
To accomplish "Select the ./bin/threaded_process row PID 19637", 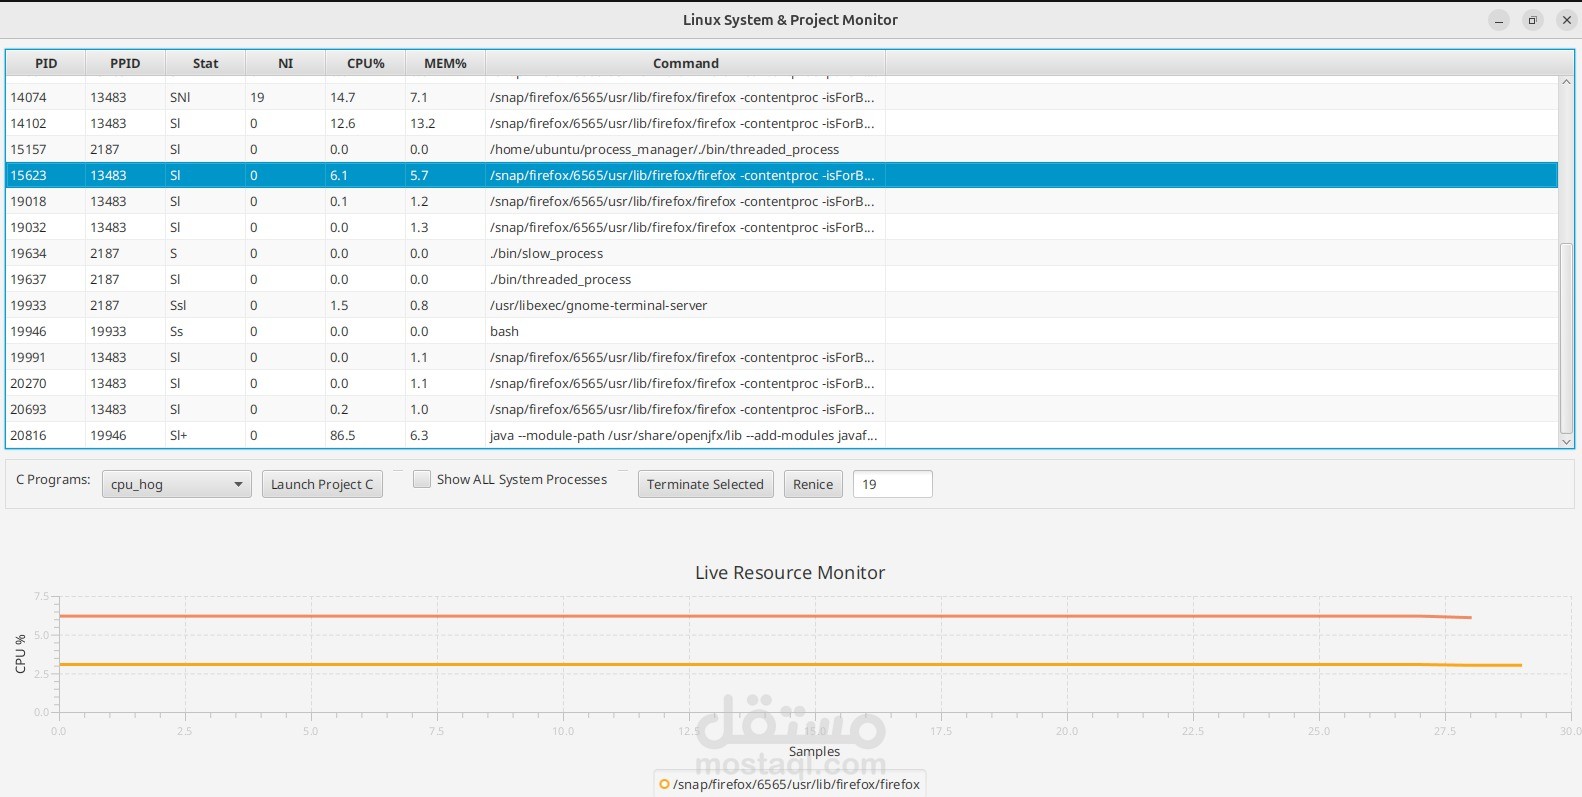I will (x=782, y=279).
